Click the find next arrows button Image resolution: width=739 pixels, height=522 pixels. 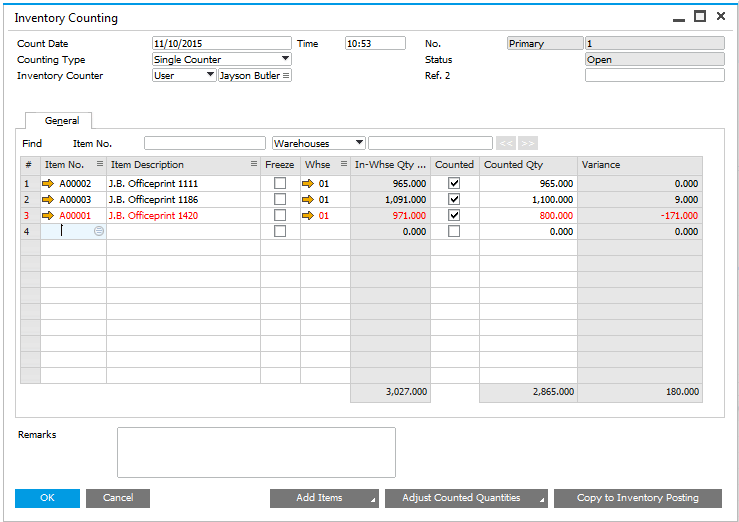click(528, 144)
